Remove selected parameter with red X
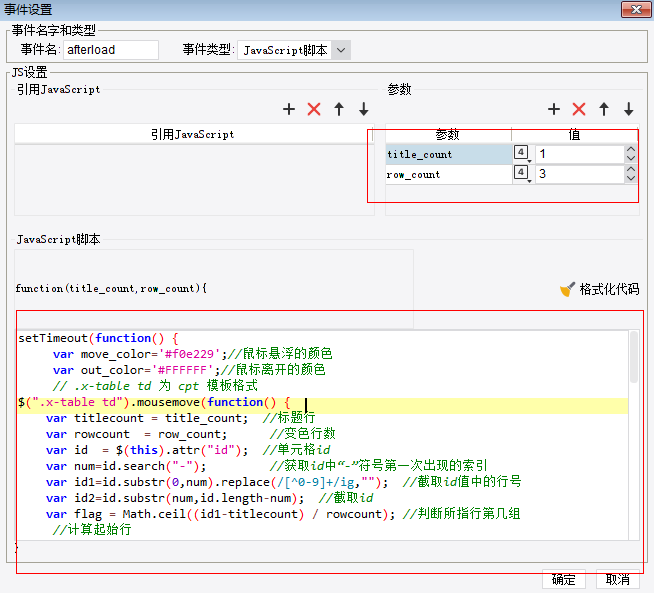 (x=579, y=109)
